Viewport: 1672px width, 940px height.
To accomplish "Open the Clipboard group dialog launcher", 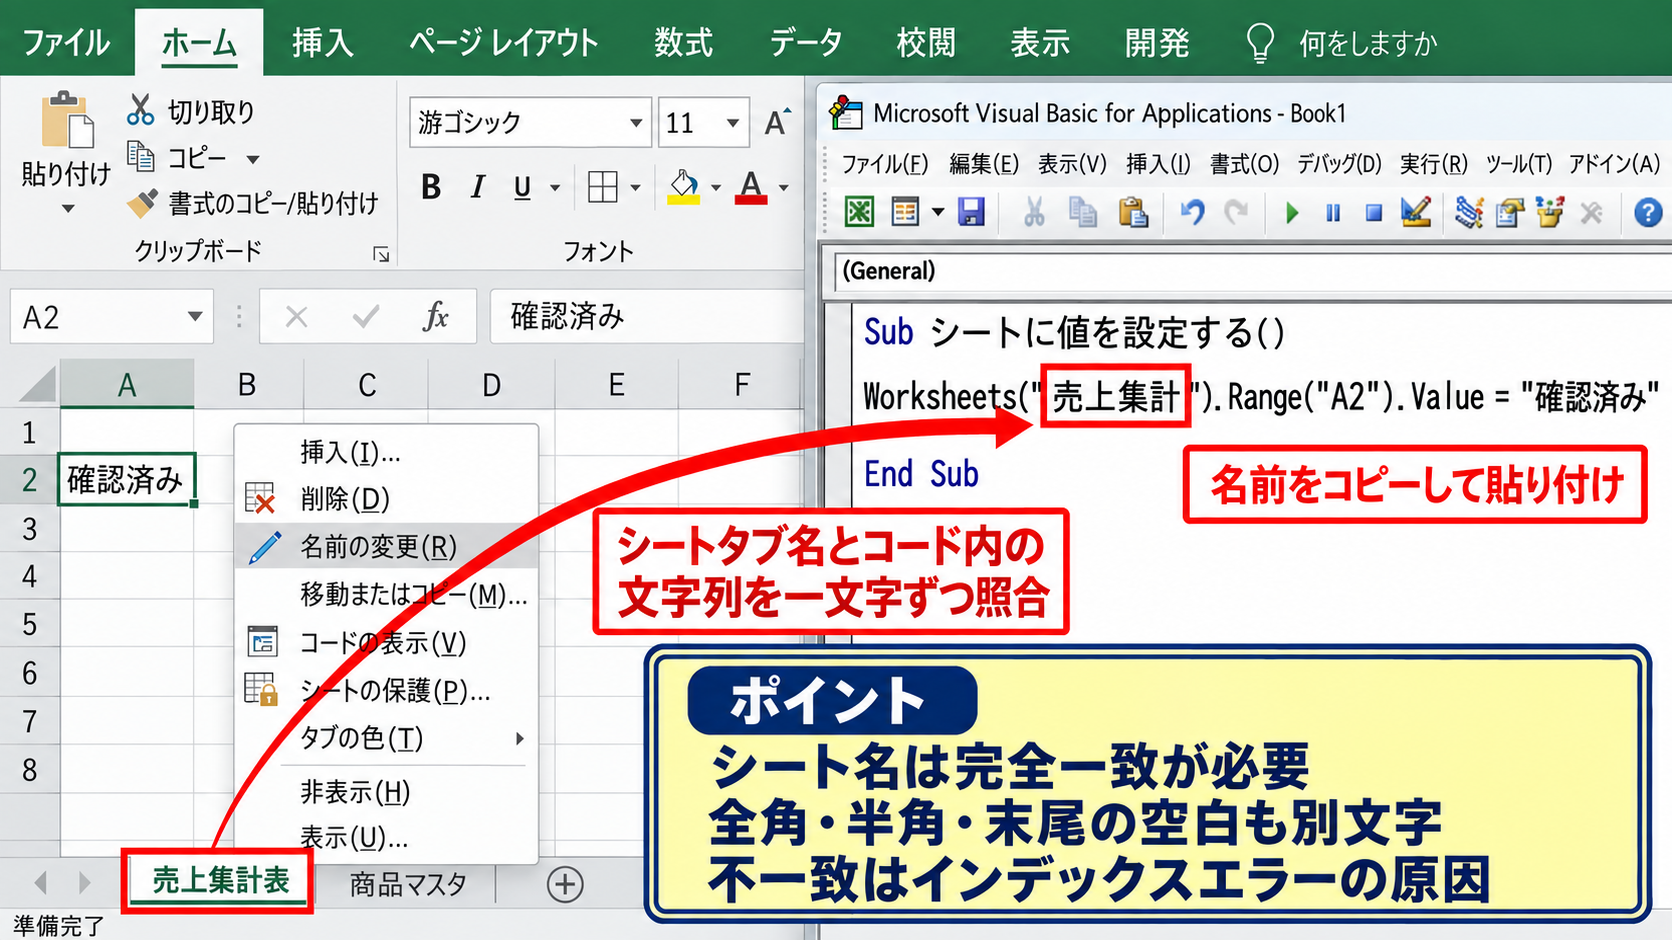I will (381, 254).
